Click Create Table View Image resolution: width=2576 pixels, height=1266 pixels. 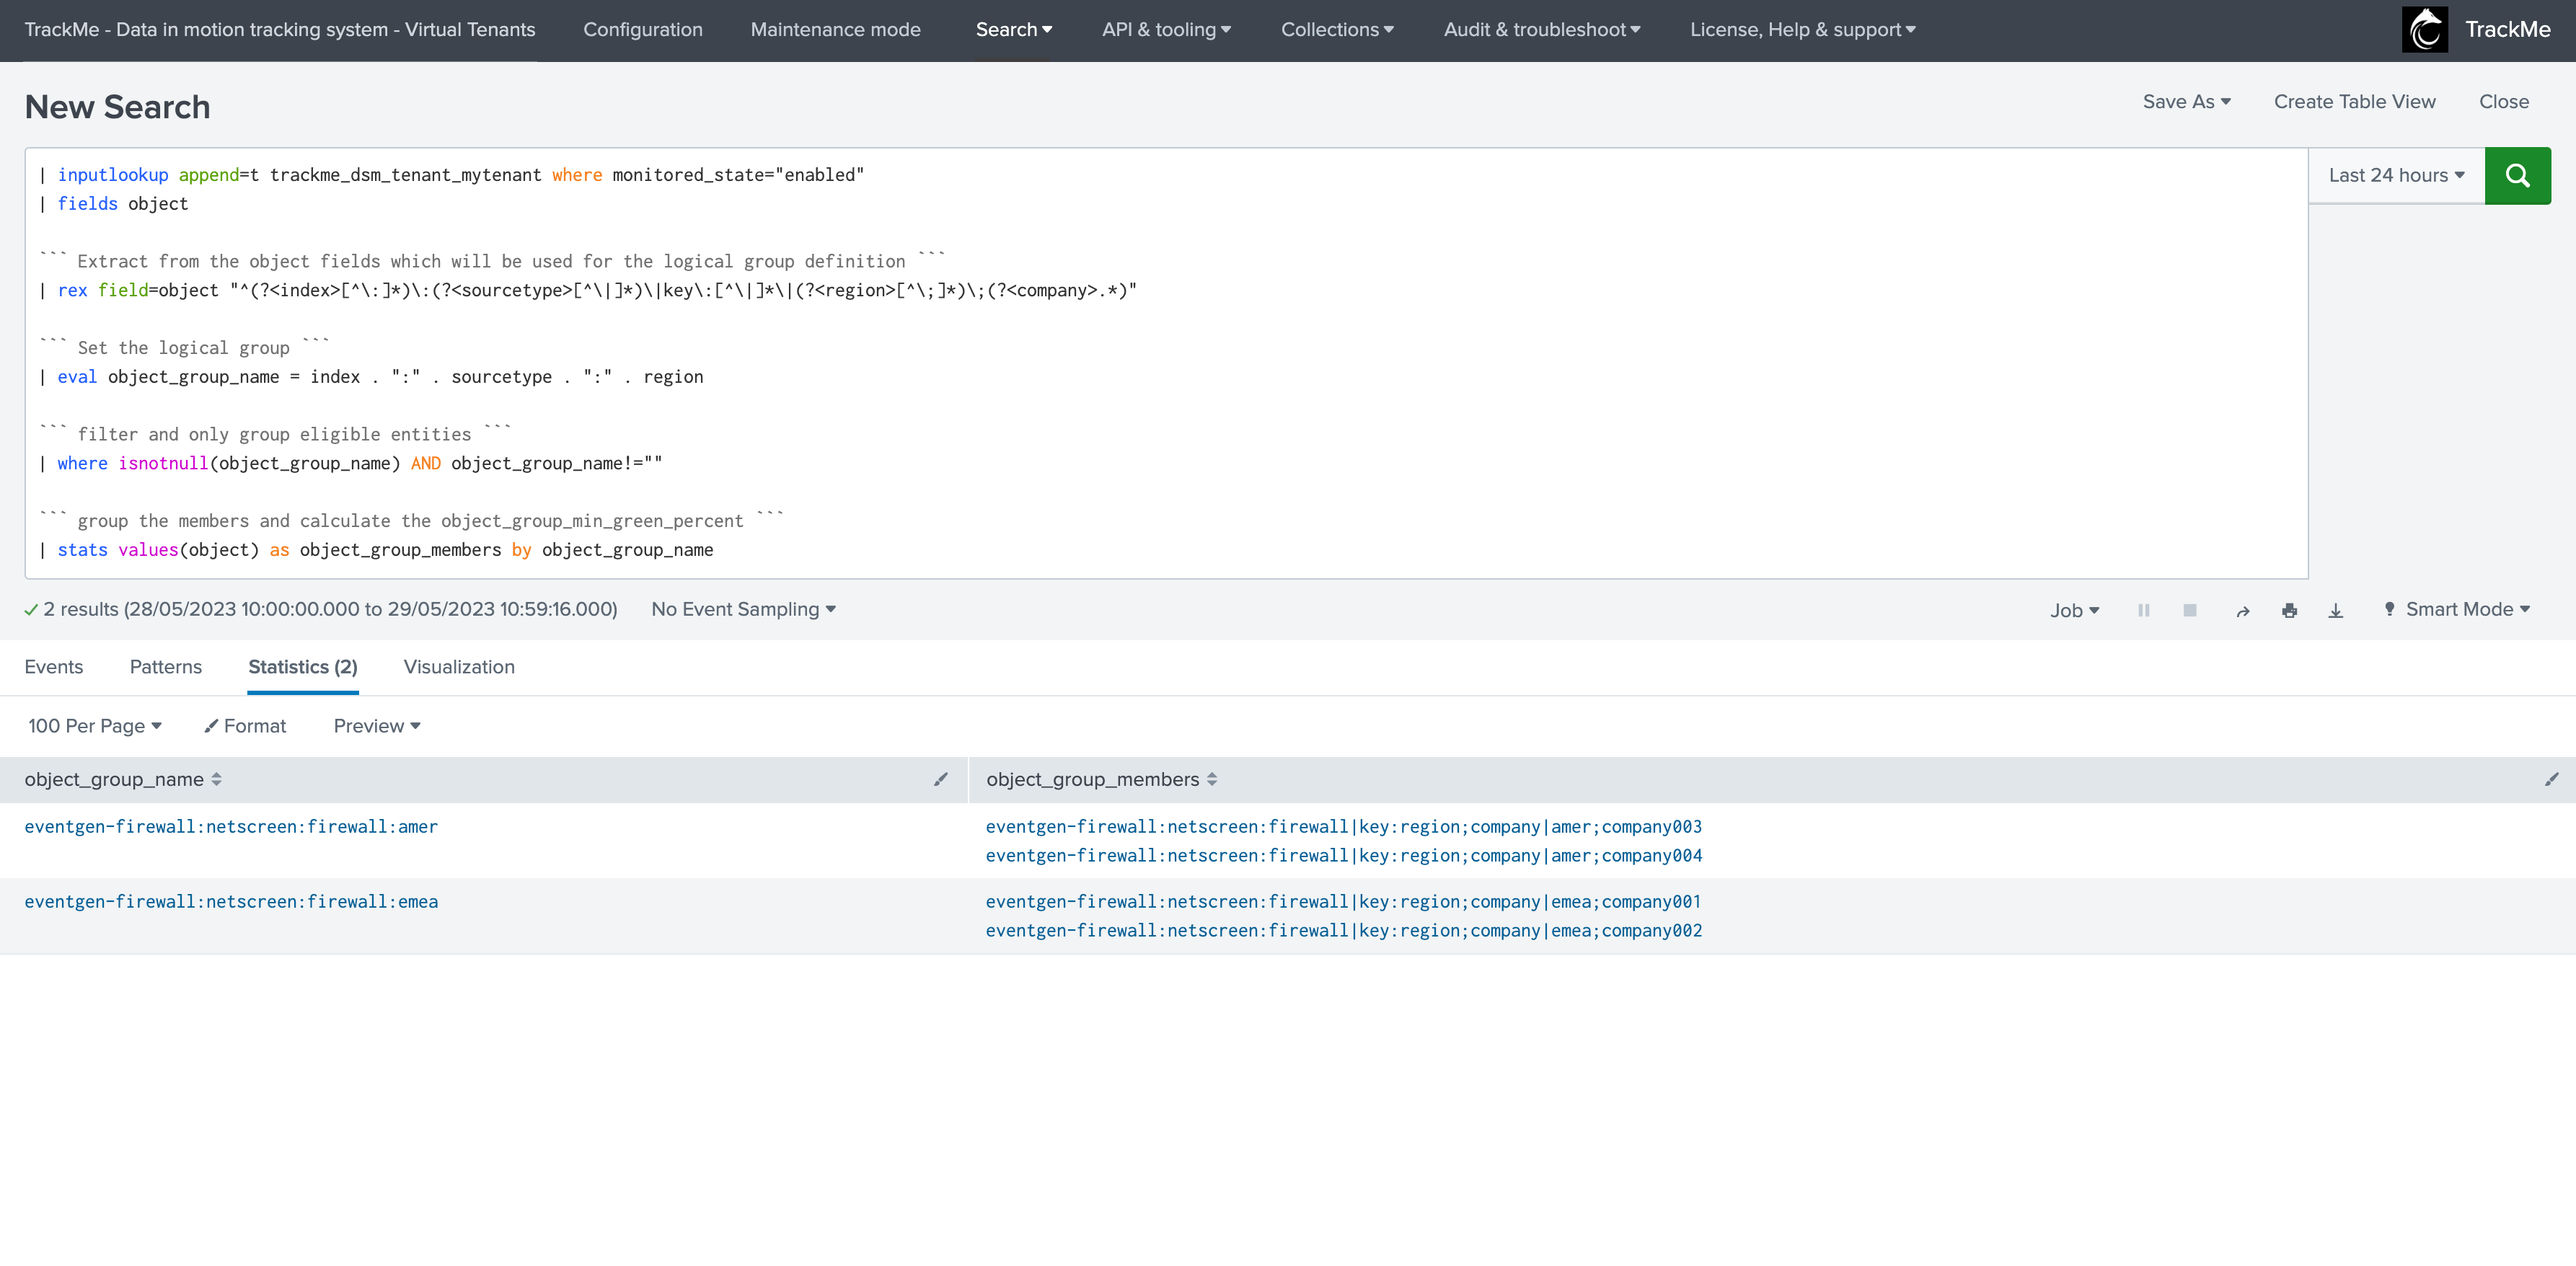point(2354,102)
